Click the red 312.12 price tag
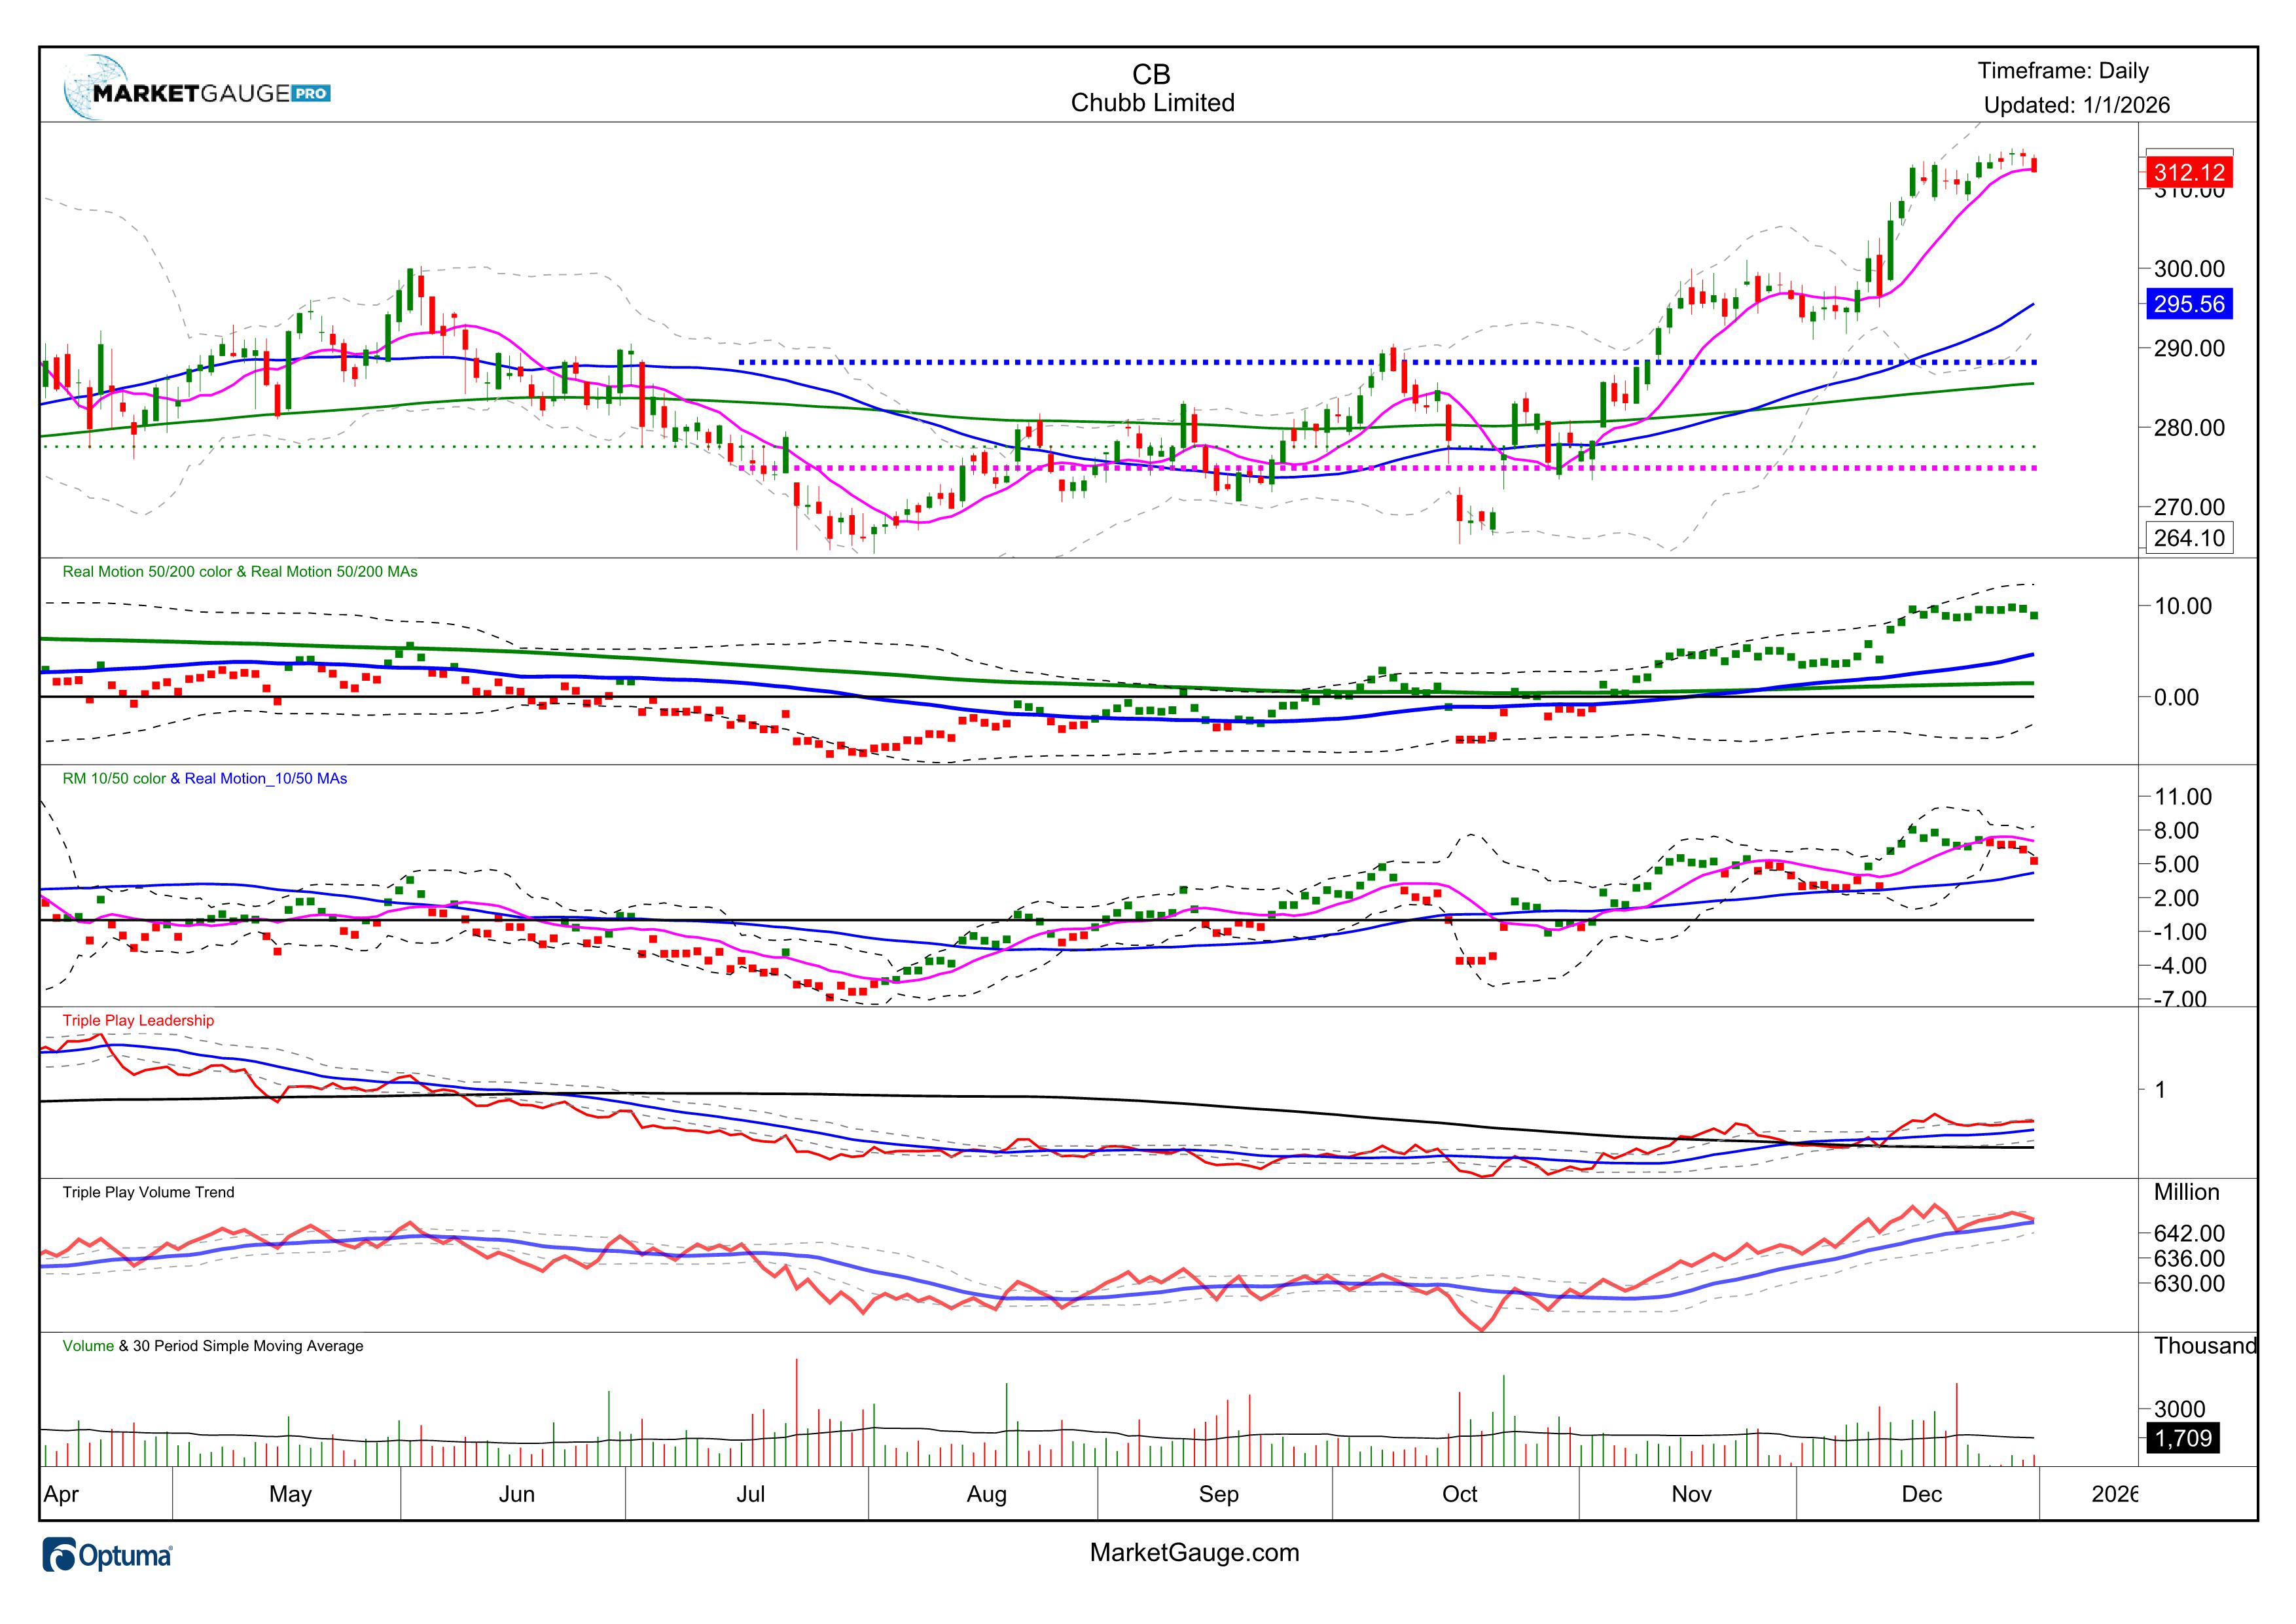The height and width of the screenshot is (1624, 2296). pos(2189,172)
